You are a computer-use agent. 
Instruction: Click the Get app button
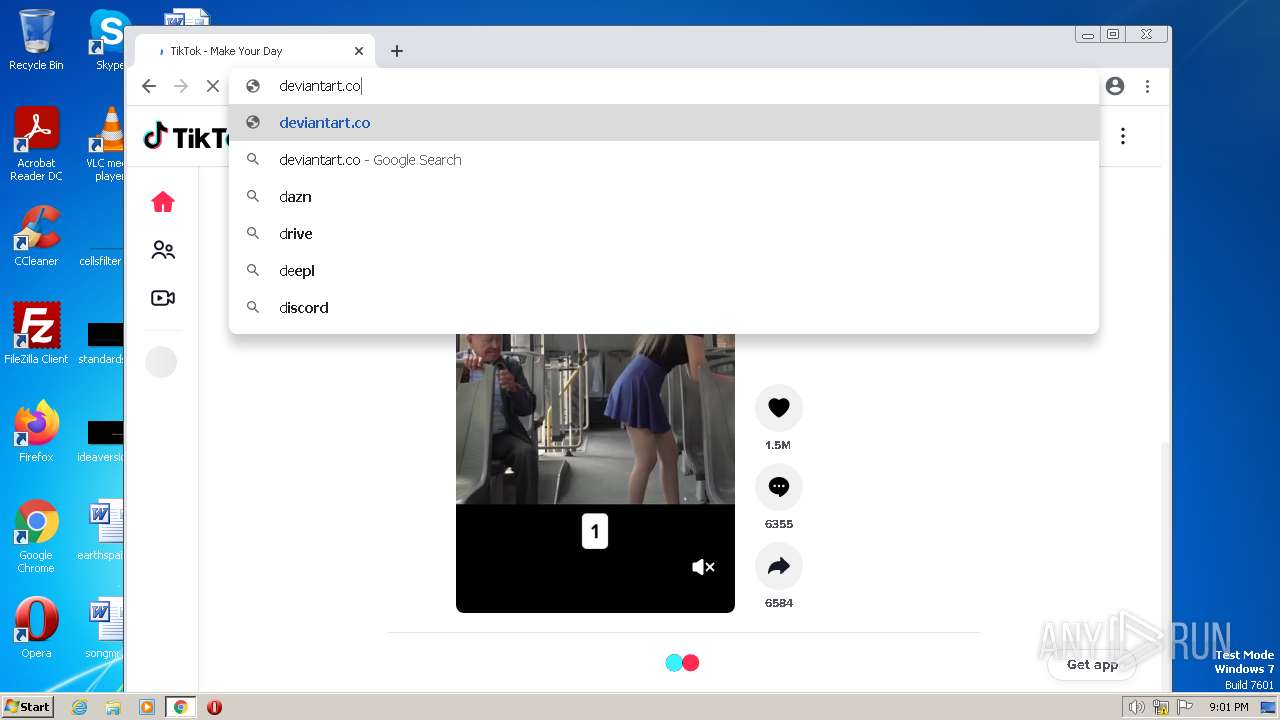pyautogui.click(x=1093, y=665)
